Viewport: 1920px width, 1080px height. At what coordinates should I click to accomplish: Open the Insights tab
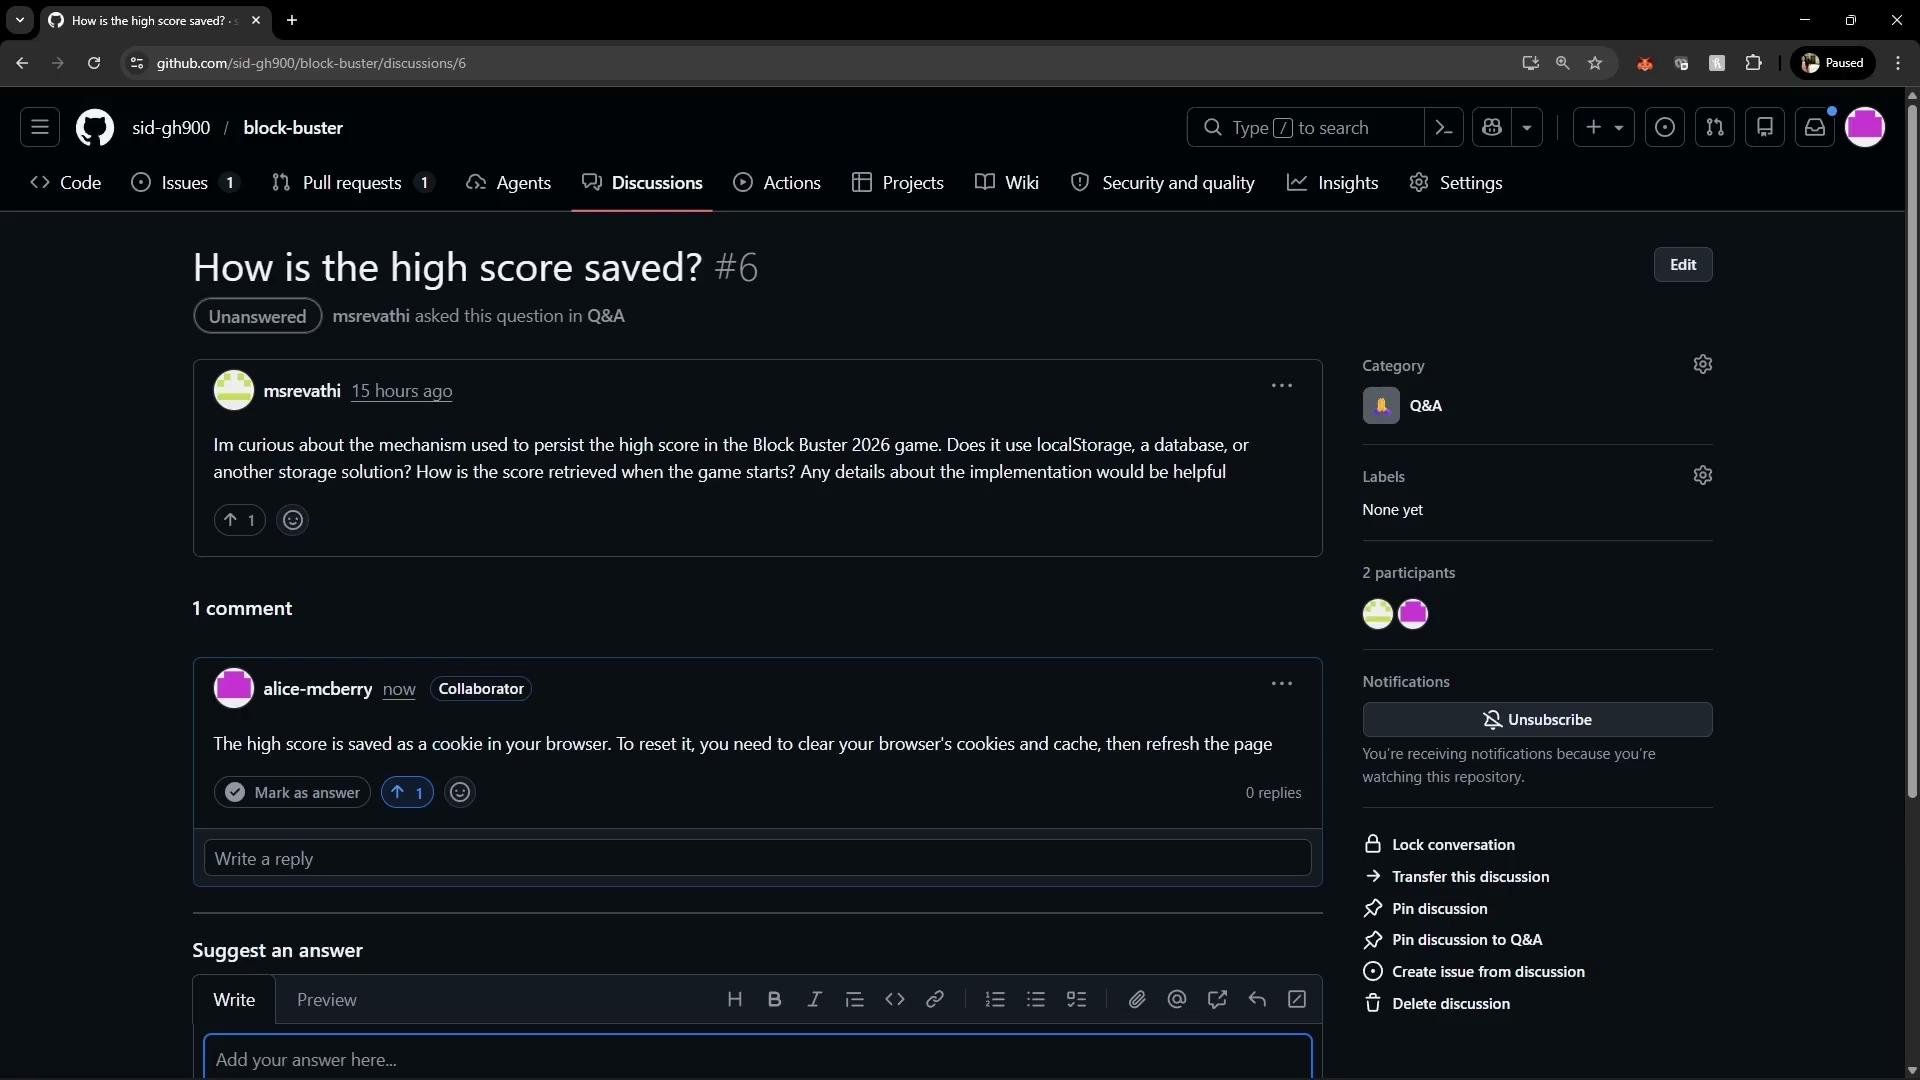pos(1333,183)
